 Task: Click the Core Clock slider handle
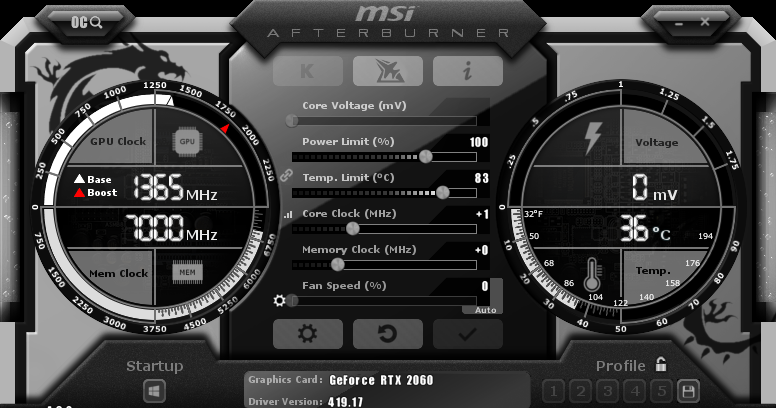[x=352, y=228]
